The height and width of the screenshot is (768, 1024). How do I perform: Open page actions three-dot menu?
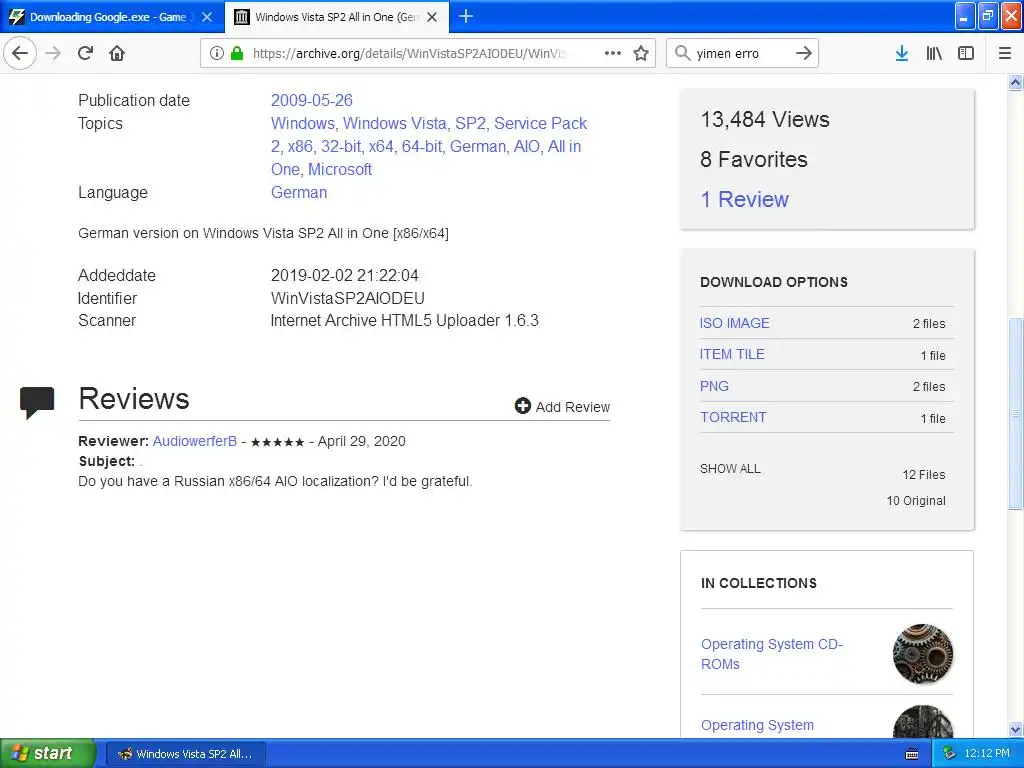pyautogui.click(x=613, y=53)
